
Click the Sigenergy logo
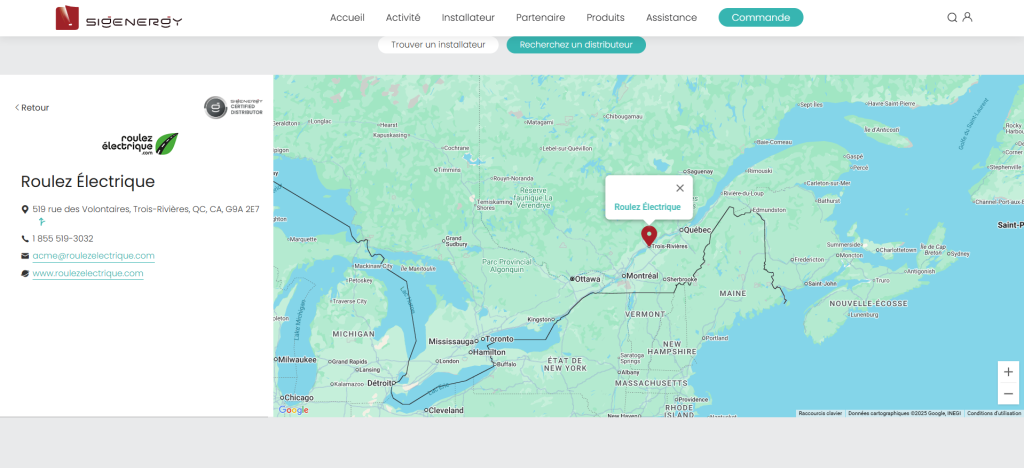tap(119, 18)
